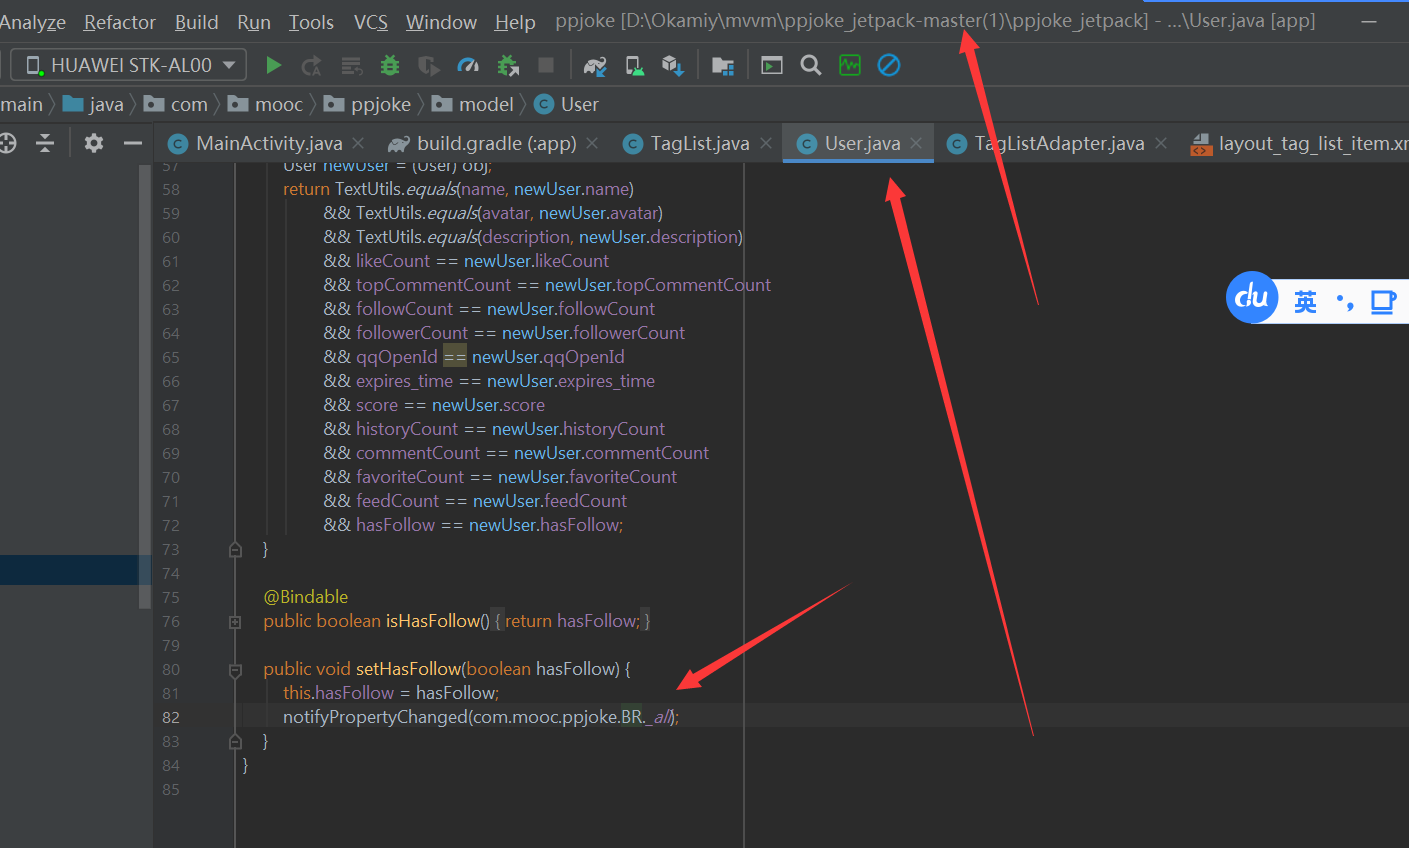Screen dimensions: 1409x848
Task: Open the AVD Manager icon
Action: pyautogui.click(x=634, y=65)
